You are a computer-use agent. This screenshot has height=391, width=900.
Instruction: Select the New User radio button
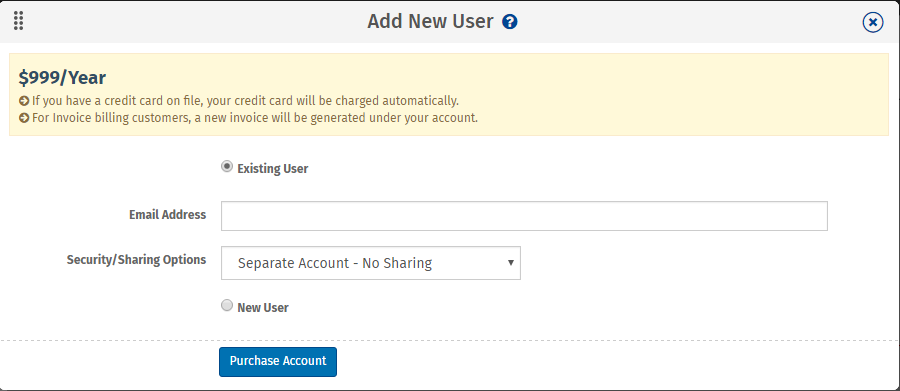227,305
